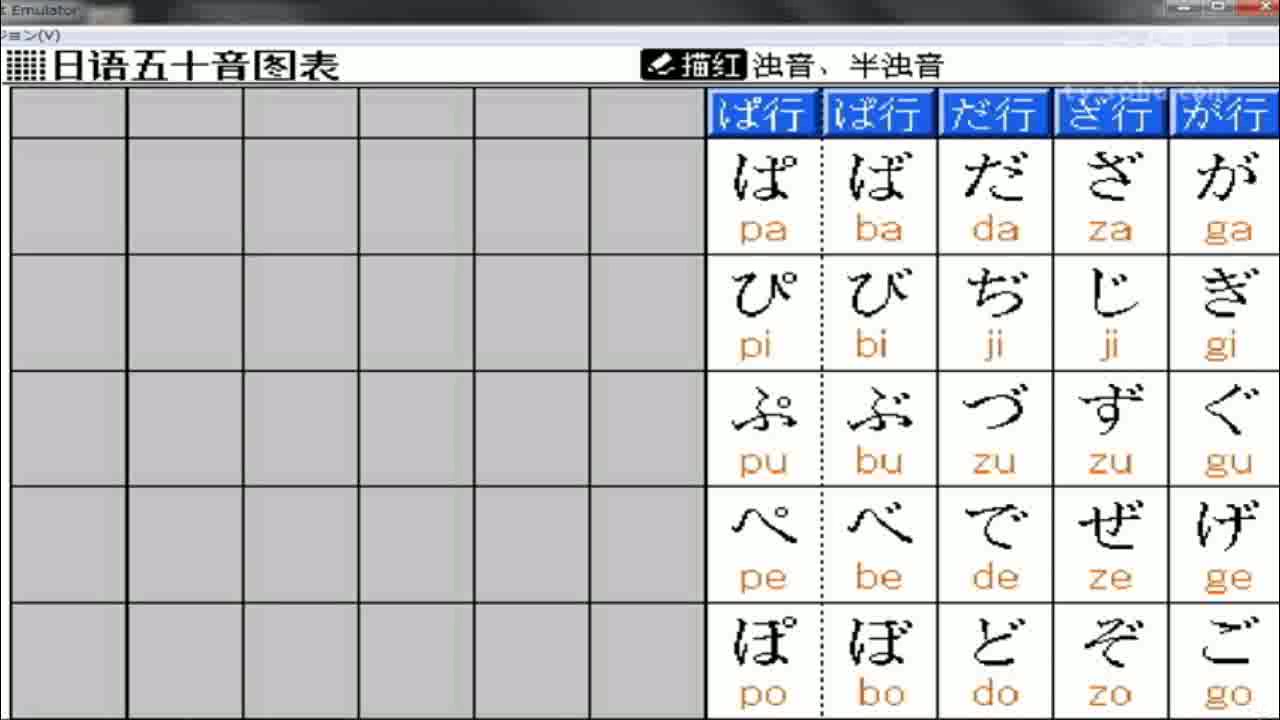Screen dimensions: 1280x720
Task: Click the ぱ (pa) kana cell
Action: click(764, 197)
